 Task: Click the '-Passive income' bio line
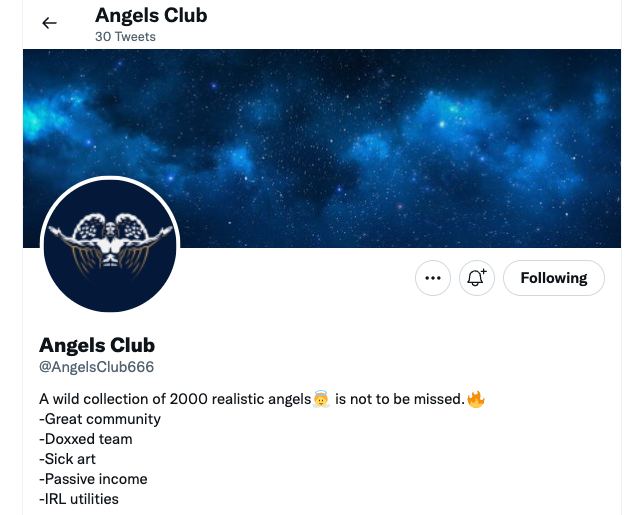click(x=93, y=479)
